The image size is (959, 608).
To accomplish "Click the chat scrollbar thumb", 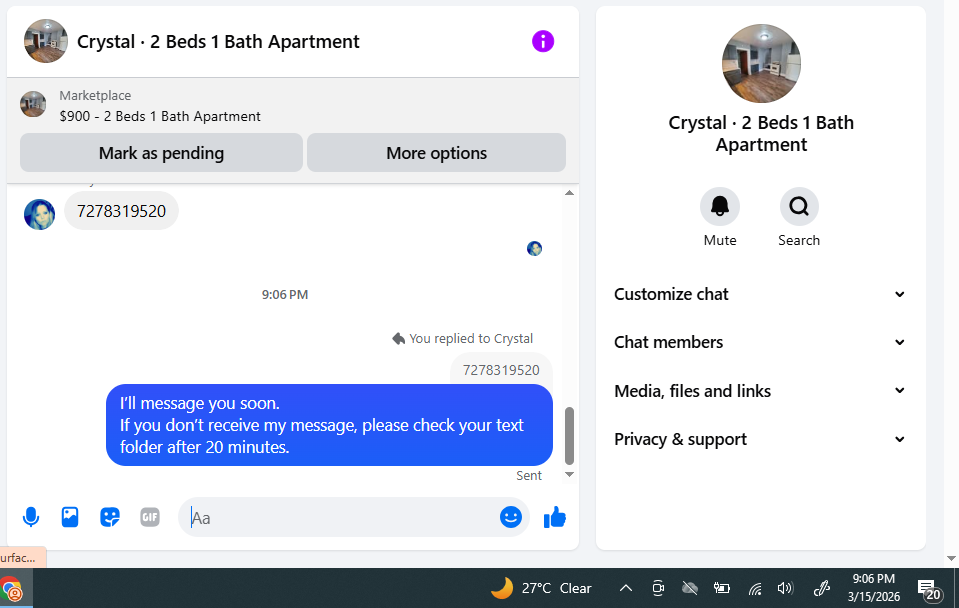I will point(569,436).
